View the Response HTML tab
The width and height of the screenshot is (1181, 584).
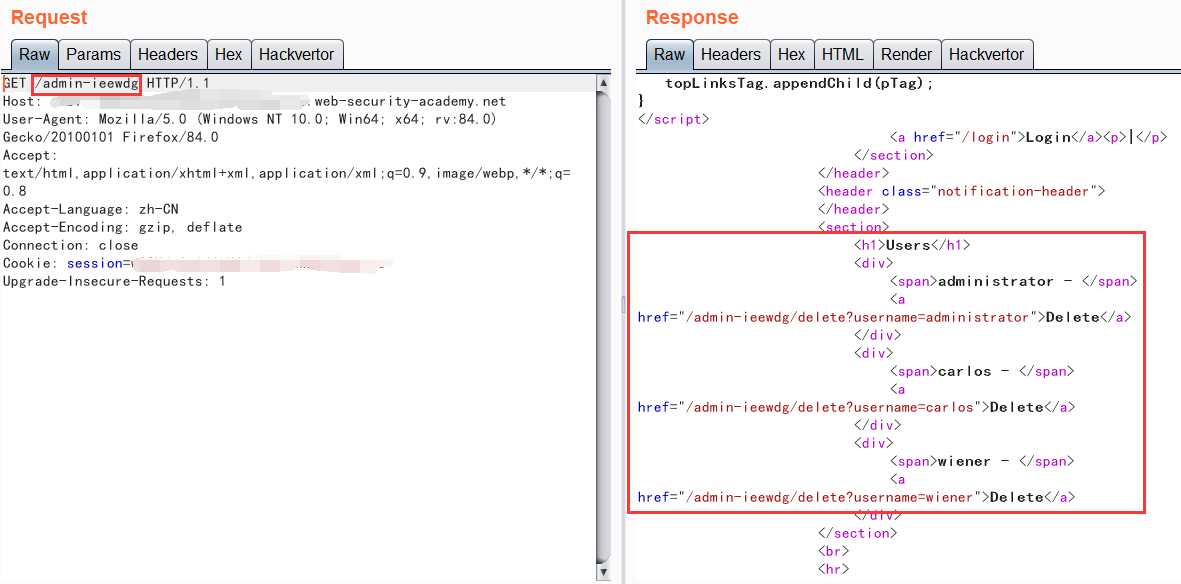pos(842,55)
